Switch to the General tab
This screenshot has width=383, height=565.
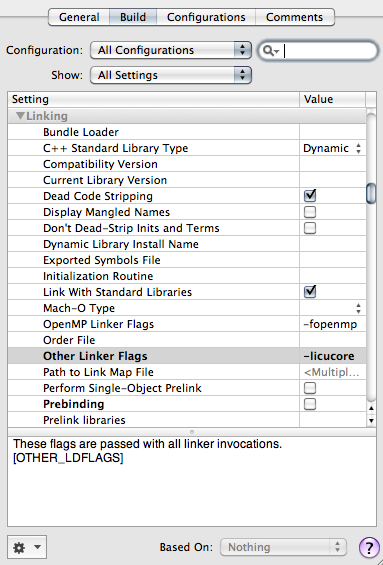coord(79,17)
